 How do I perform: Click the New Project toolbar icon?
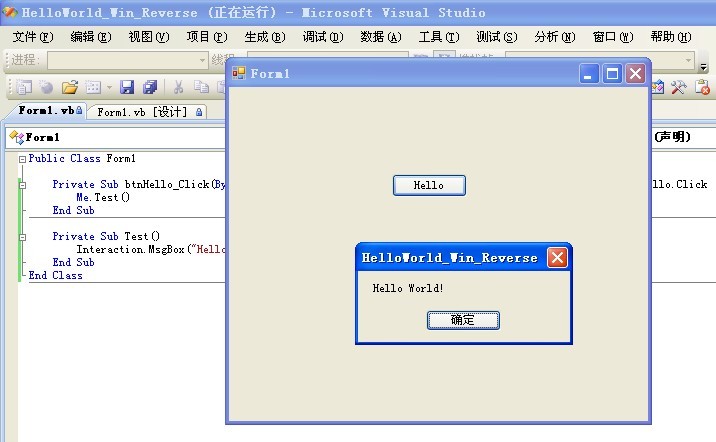[24, 87]
